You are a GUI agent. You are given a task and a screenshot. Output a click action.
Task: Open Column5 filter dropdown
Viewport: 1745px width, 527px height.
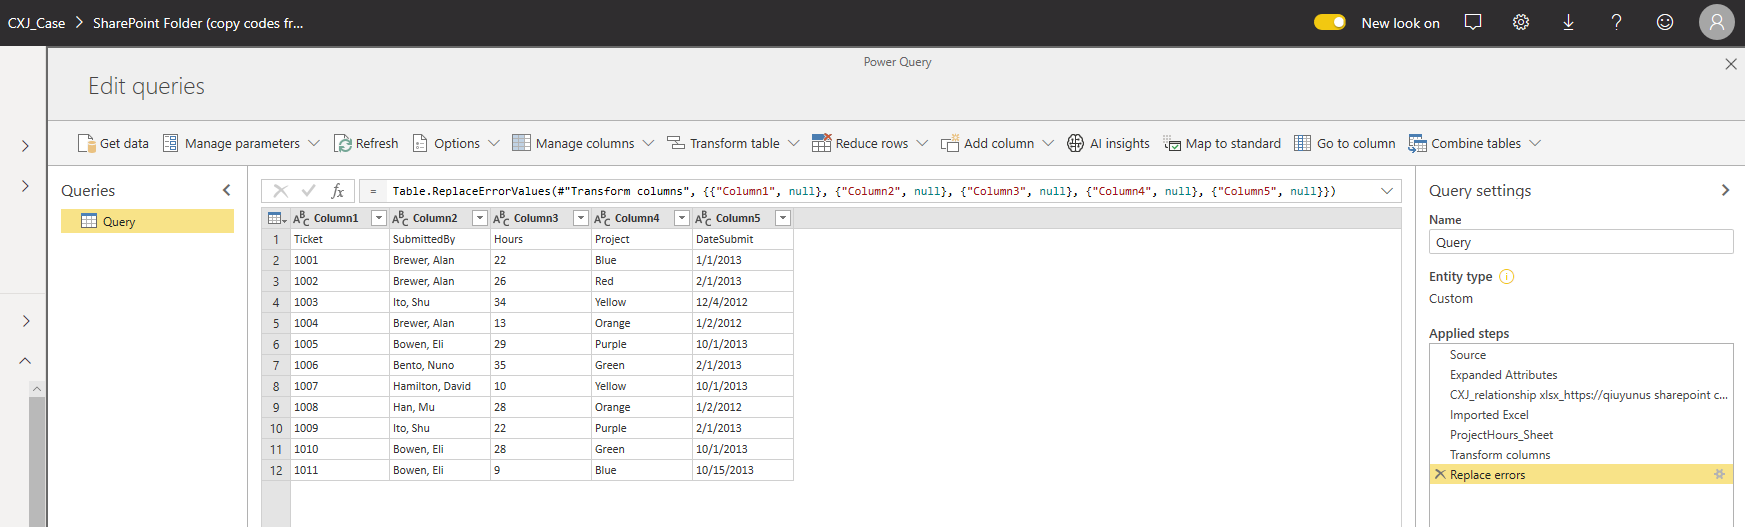click(783, 218)
